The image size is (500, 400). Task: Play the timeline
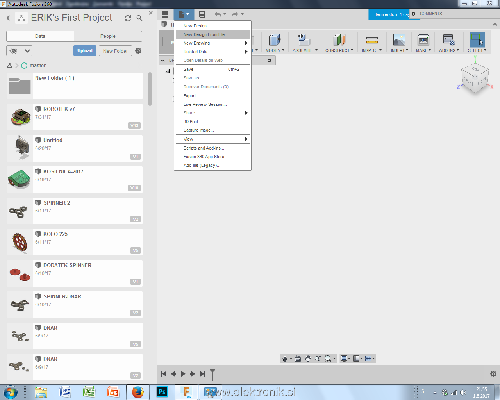[183, 374]
